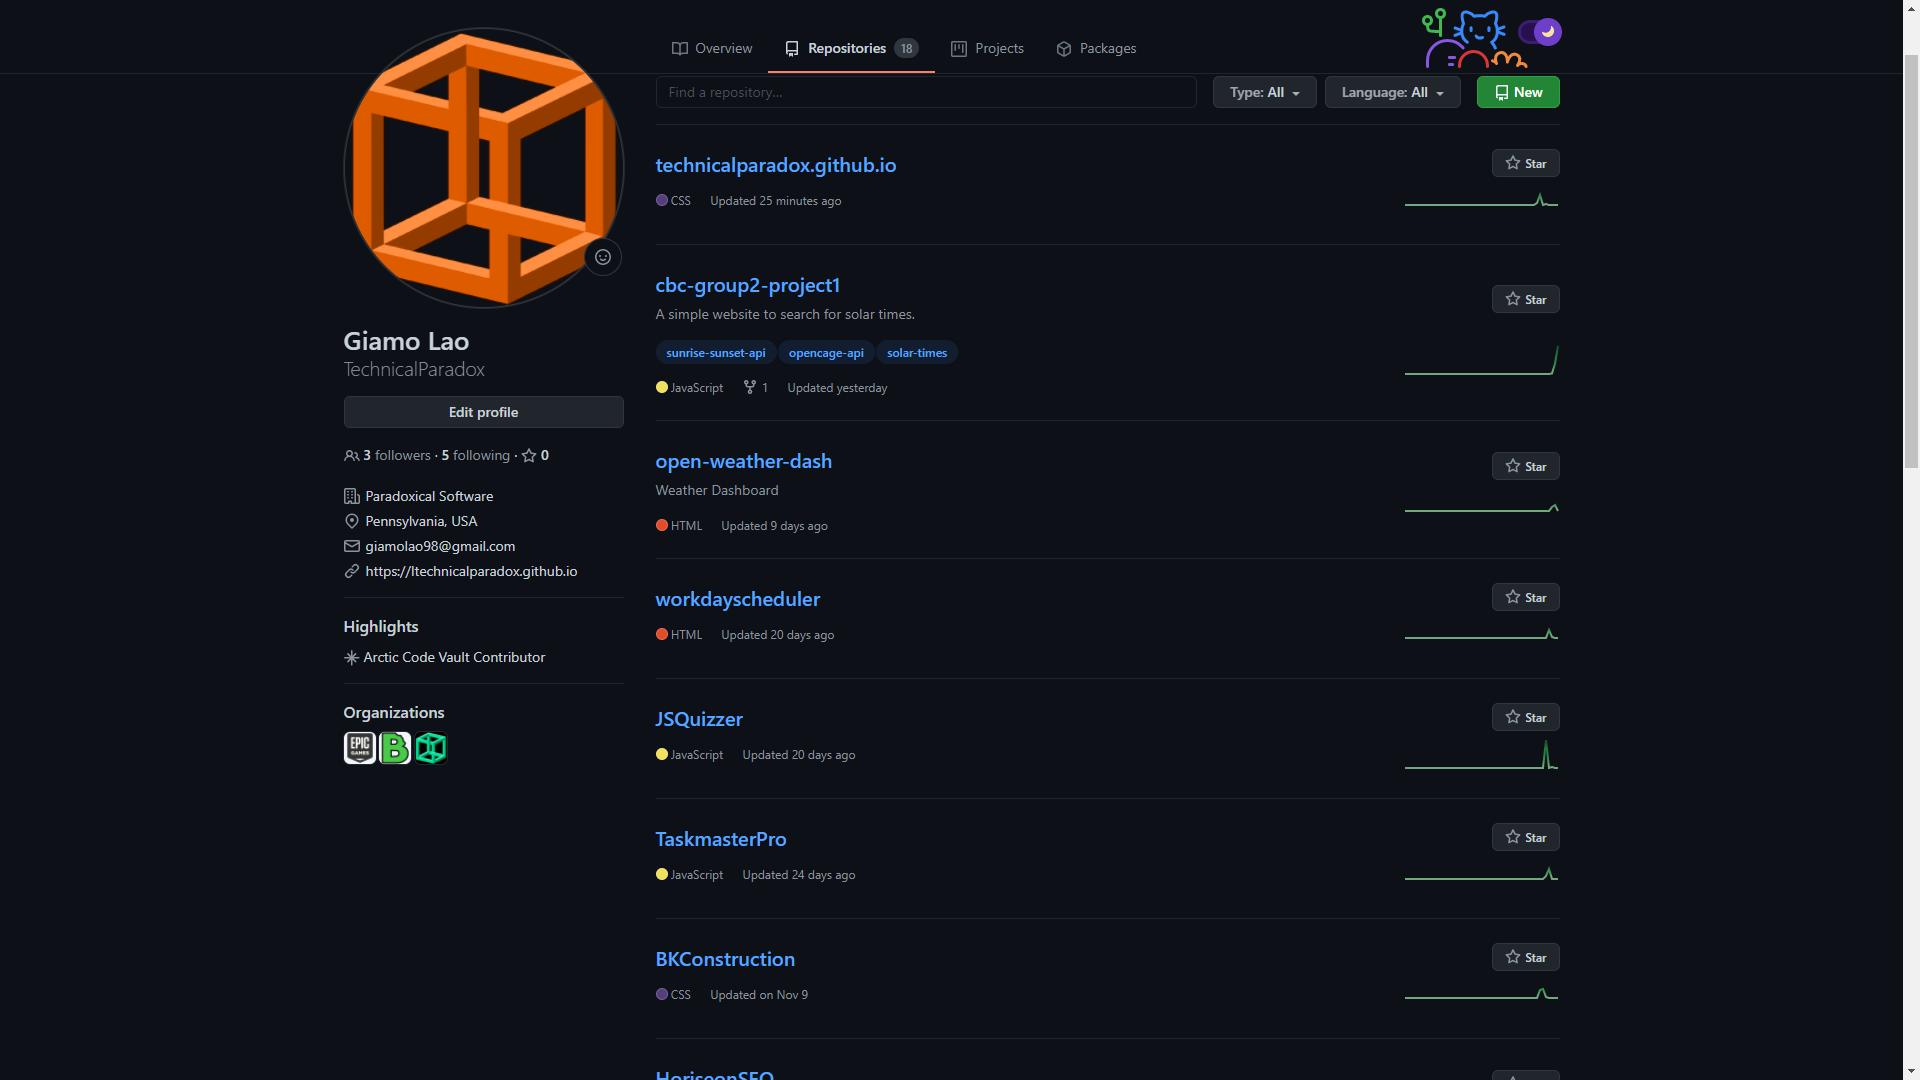Open the teal cube organization avatar
1920x1080 pixels.
pyautogui.click(x=431, y=748)
